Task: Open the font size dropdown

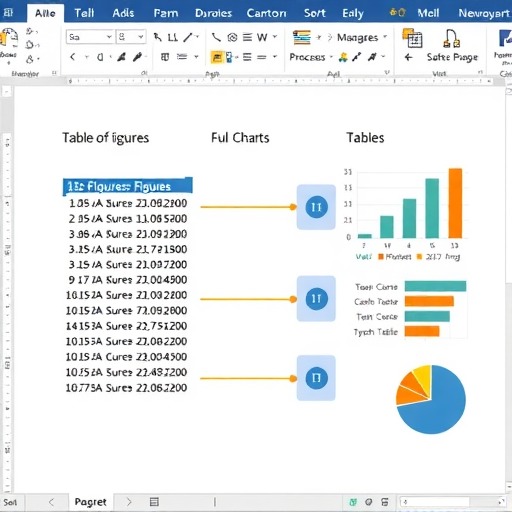Action: click(131, 37)
